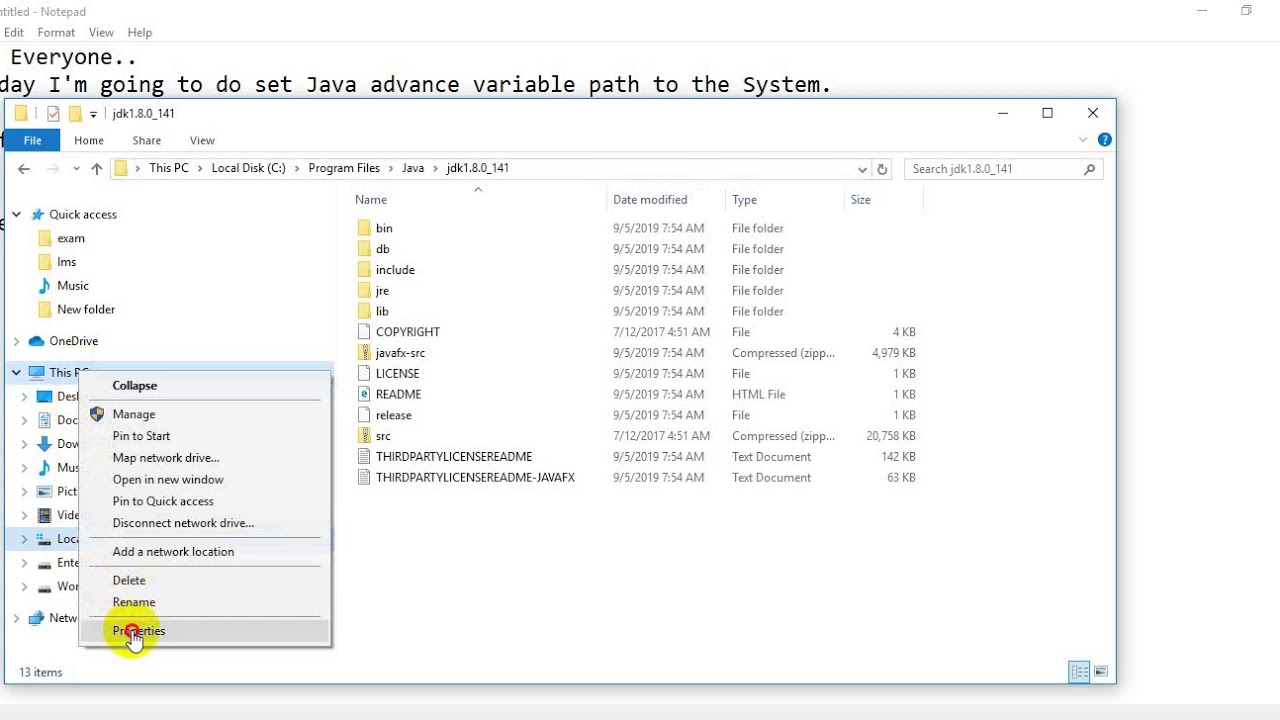1280x720 pixels.
Task: Switch to large icons view layout
Action: 1101,672
